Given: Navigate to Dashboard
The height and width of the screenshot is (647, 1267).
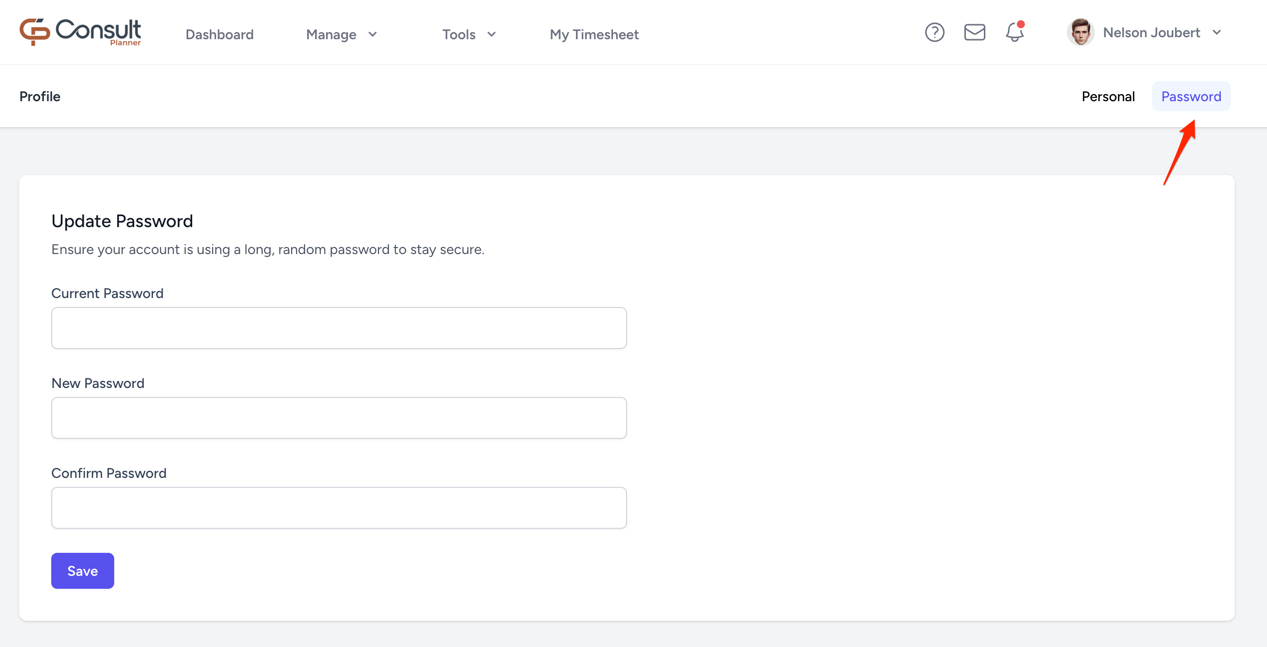Looking at the screenshot, I should pos(219,33).
